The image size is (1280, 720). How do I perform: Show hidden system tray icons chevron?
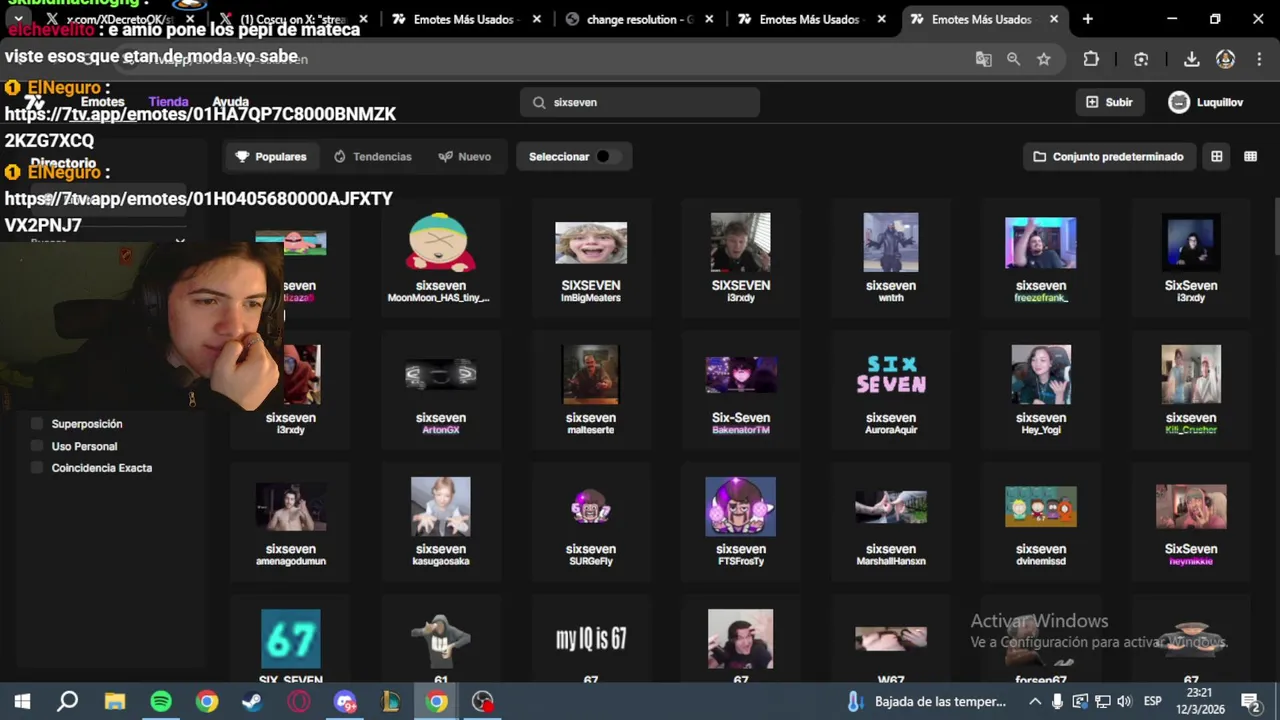(1035, 702)
